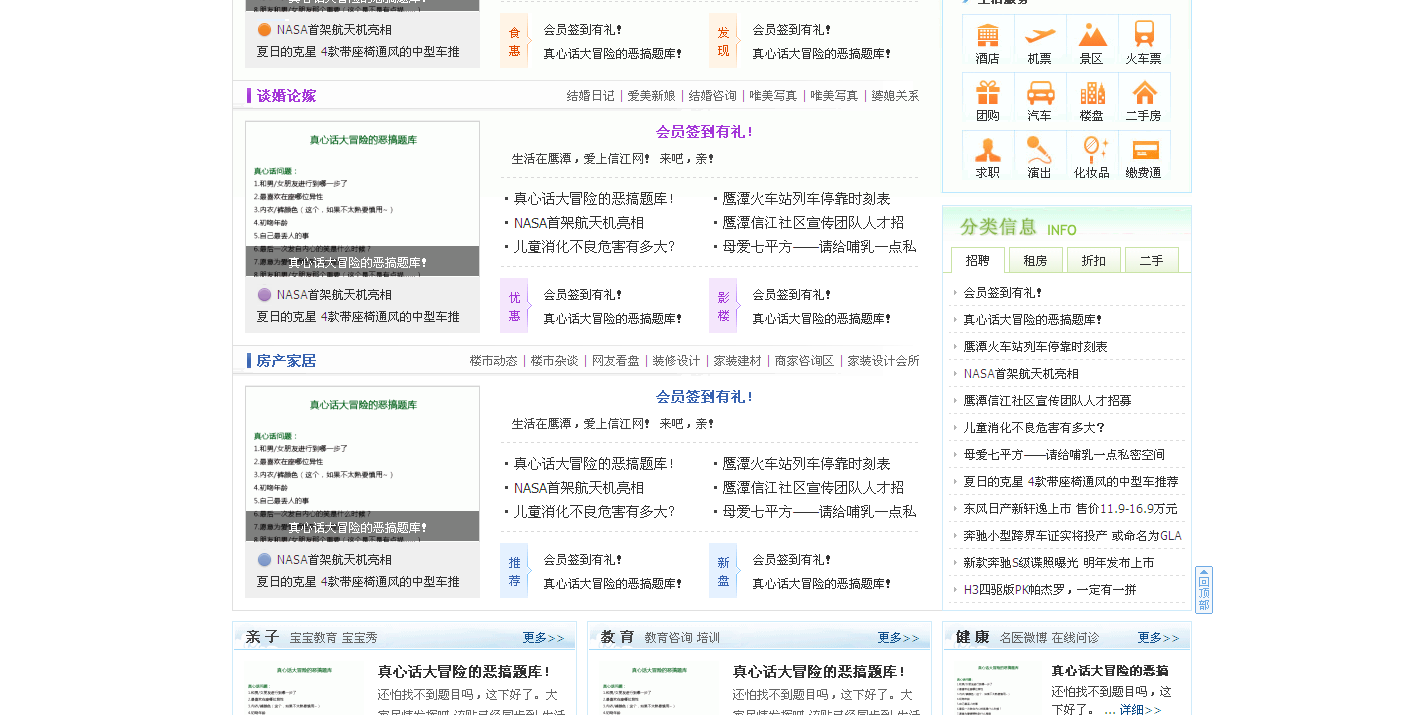Switch to the 租房 rental tab
The width and height of the screenshot is (1423, 715).
(1035, 260)
